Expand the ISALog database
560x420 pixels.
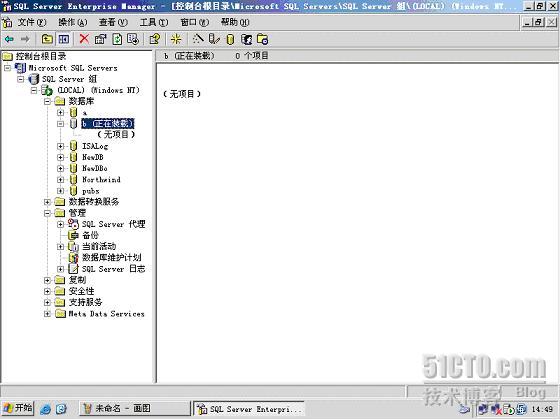(x=61, y=146)
